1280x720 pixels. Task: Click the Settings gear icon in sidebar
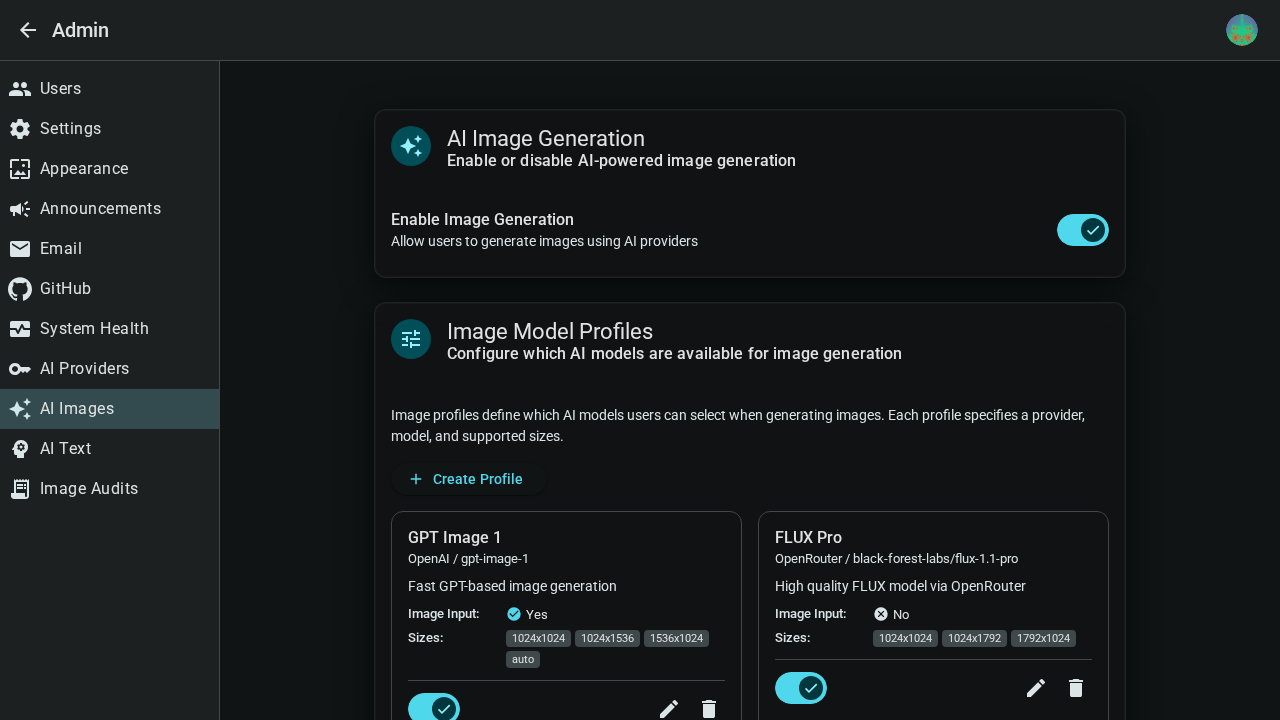tap(20, 129)
